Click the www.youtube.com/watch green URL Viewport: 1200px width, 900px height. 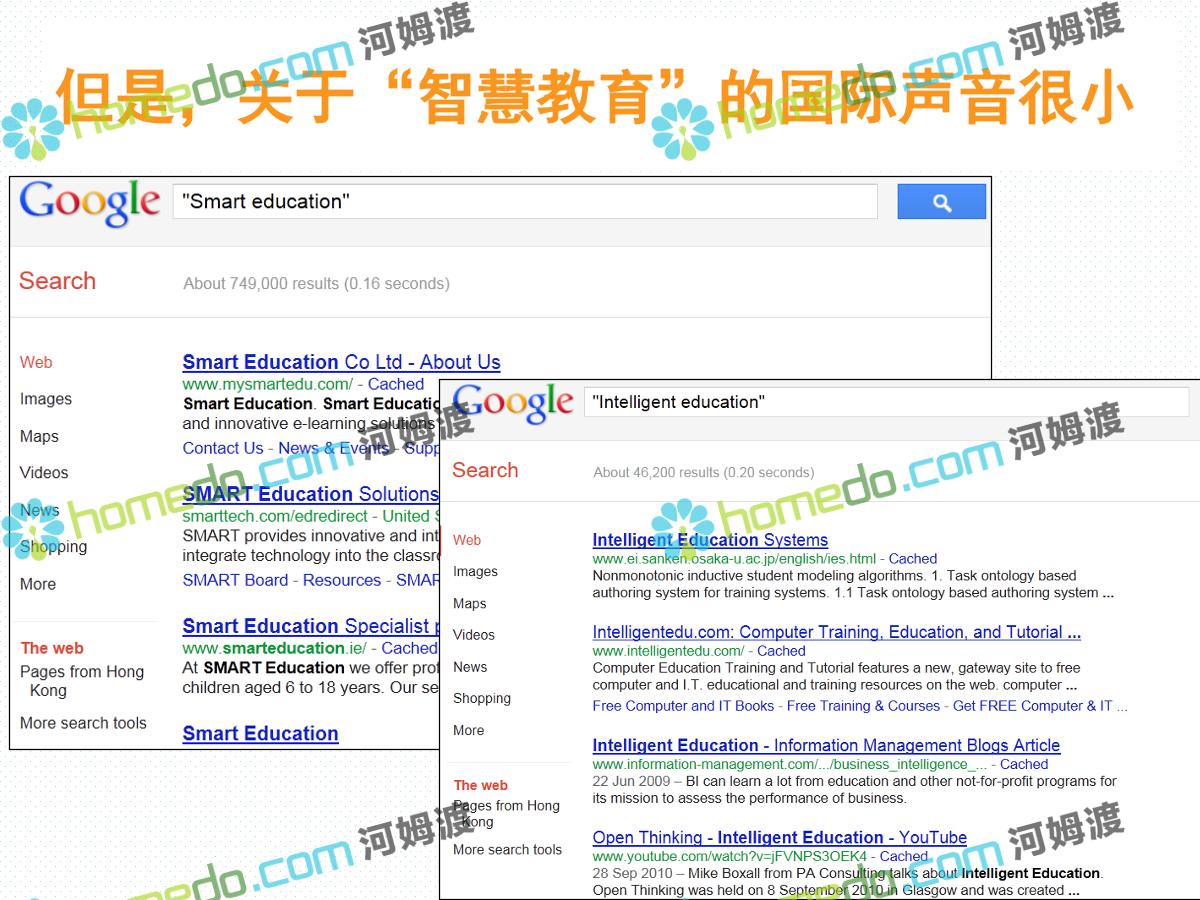(730, 856)
